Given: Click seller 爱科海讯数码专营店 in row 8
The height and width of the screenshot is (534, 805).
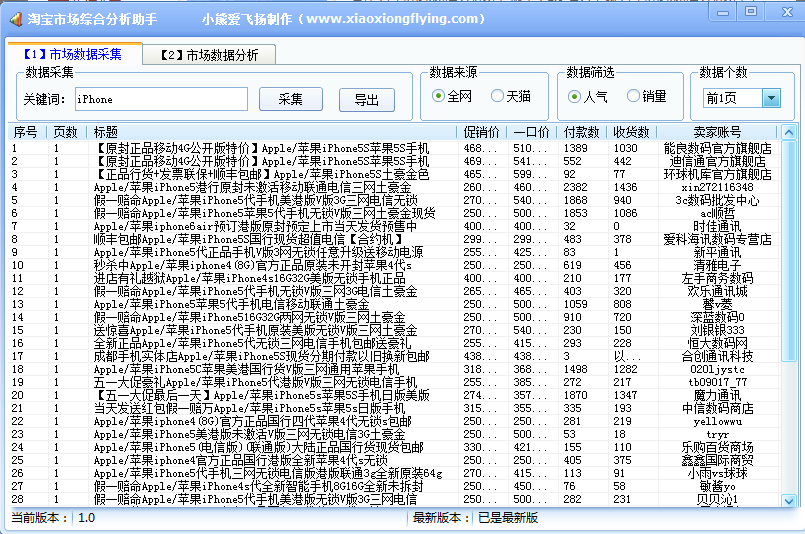Looking at the screenshot, I should point(717,239).
